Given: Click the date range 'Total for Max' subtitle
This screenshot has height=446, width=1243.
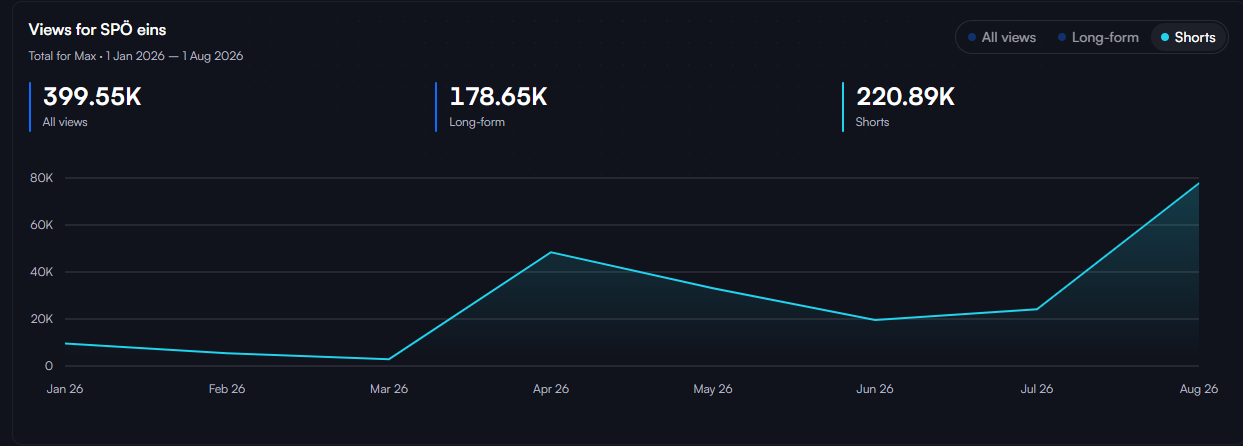Looking at the screenshot, I should (136, 56).
